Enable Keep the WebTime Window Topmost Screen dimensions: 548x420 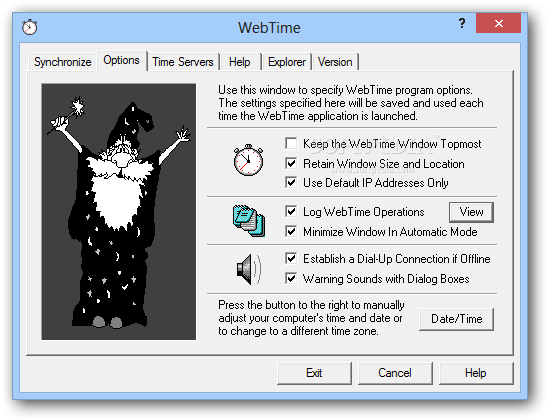coord(291,143)
